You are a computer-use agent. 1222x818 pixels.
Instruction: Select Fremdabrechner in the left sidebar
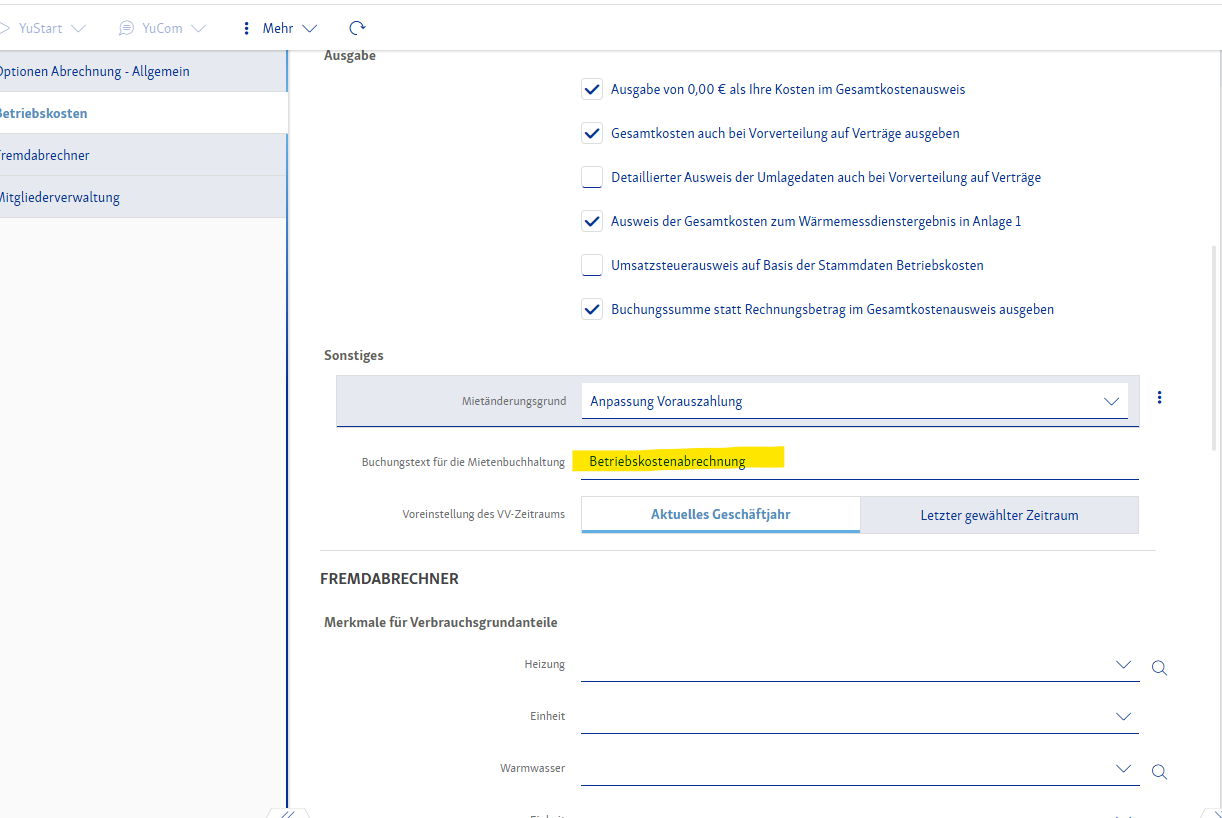click(x=45, y=155)
